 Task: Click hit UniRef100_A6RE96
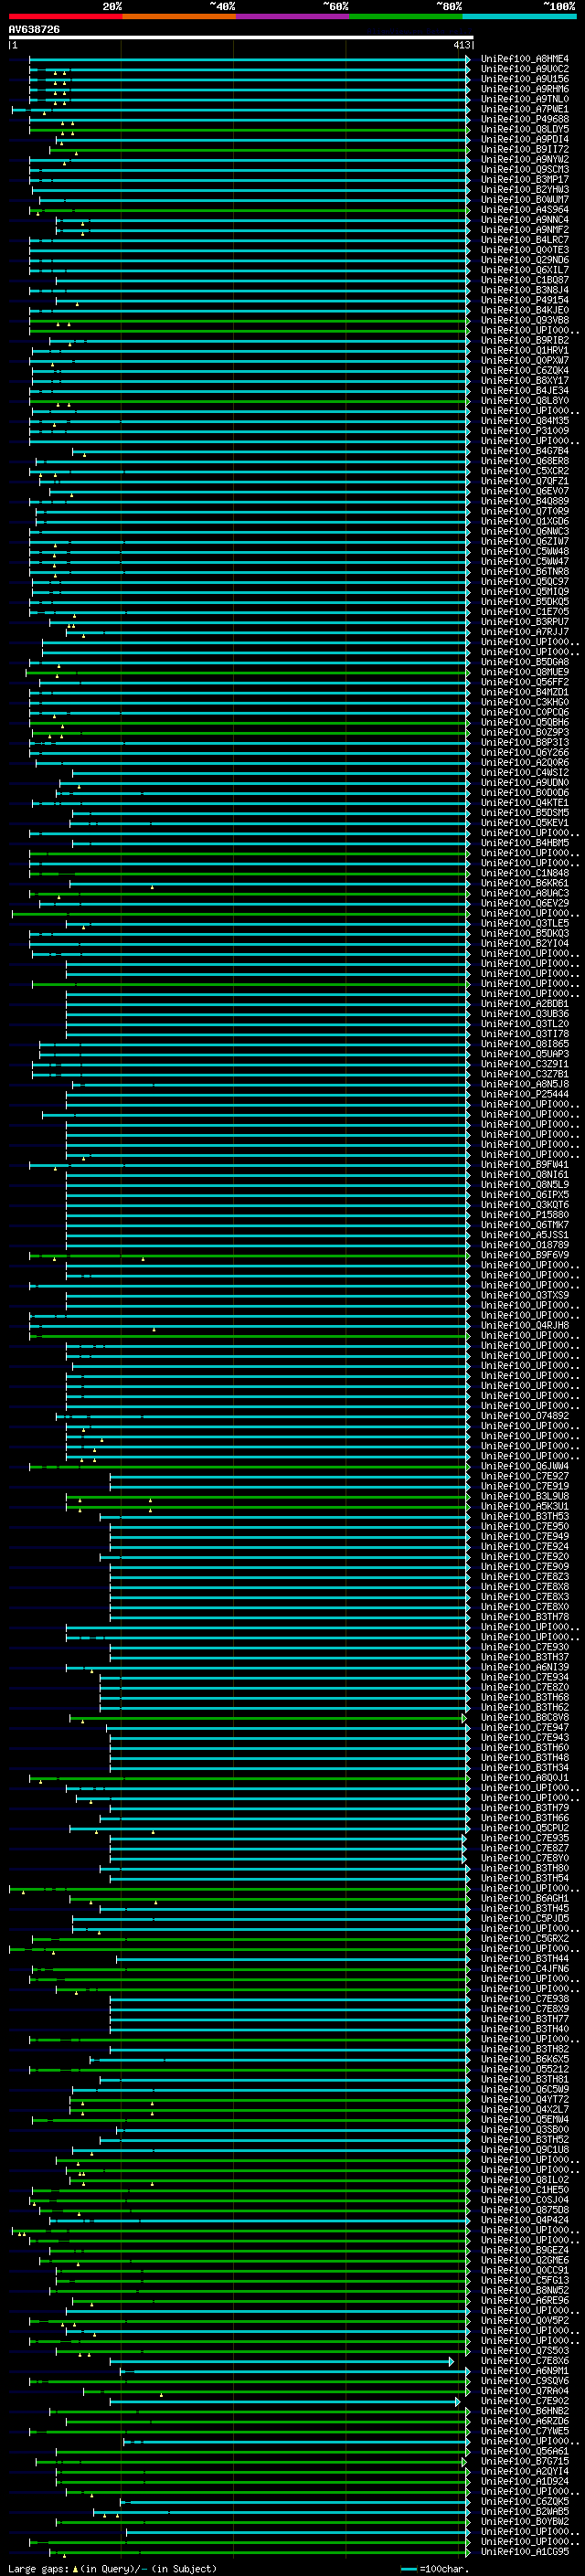(524, 2300)
